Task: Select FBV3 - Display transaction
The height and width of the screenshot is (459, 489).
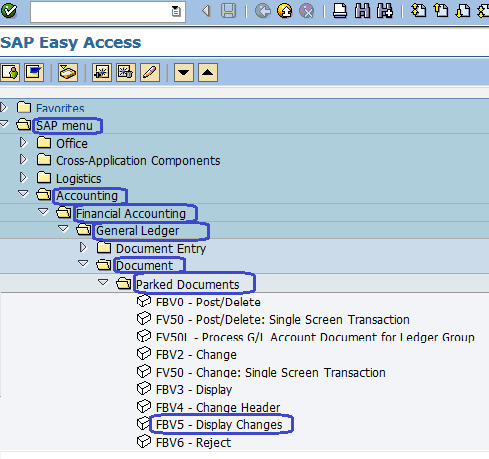Action: [x=194, y=390]
